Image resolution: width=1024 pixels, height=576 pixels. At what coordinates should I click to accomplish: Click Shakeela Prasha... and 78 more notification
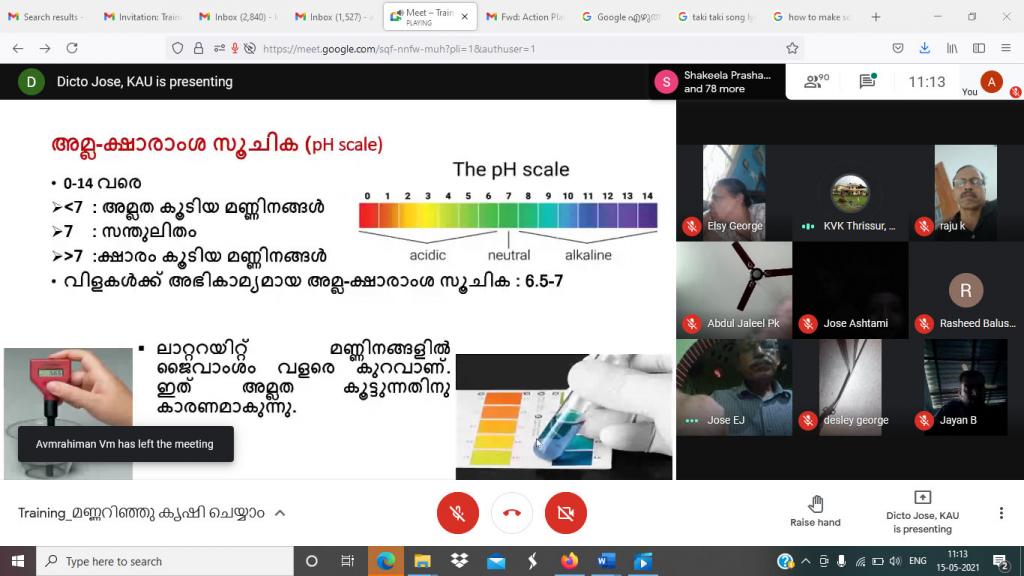tap(715, 82)
